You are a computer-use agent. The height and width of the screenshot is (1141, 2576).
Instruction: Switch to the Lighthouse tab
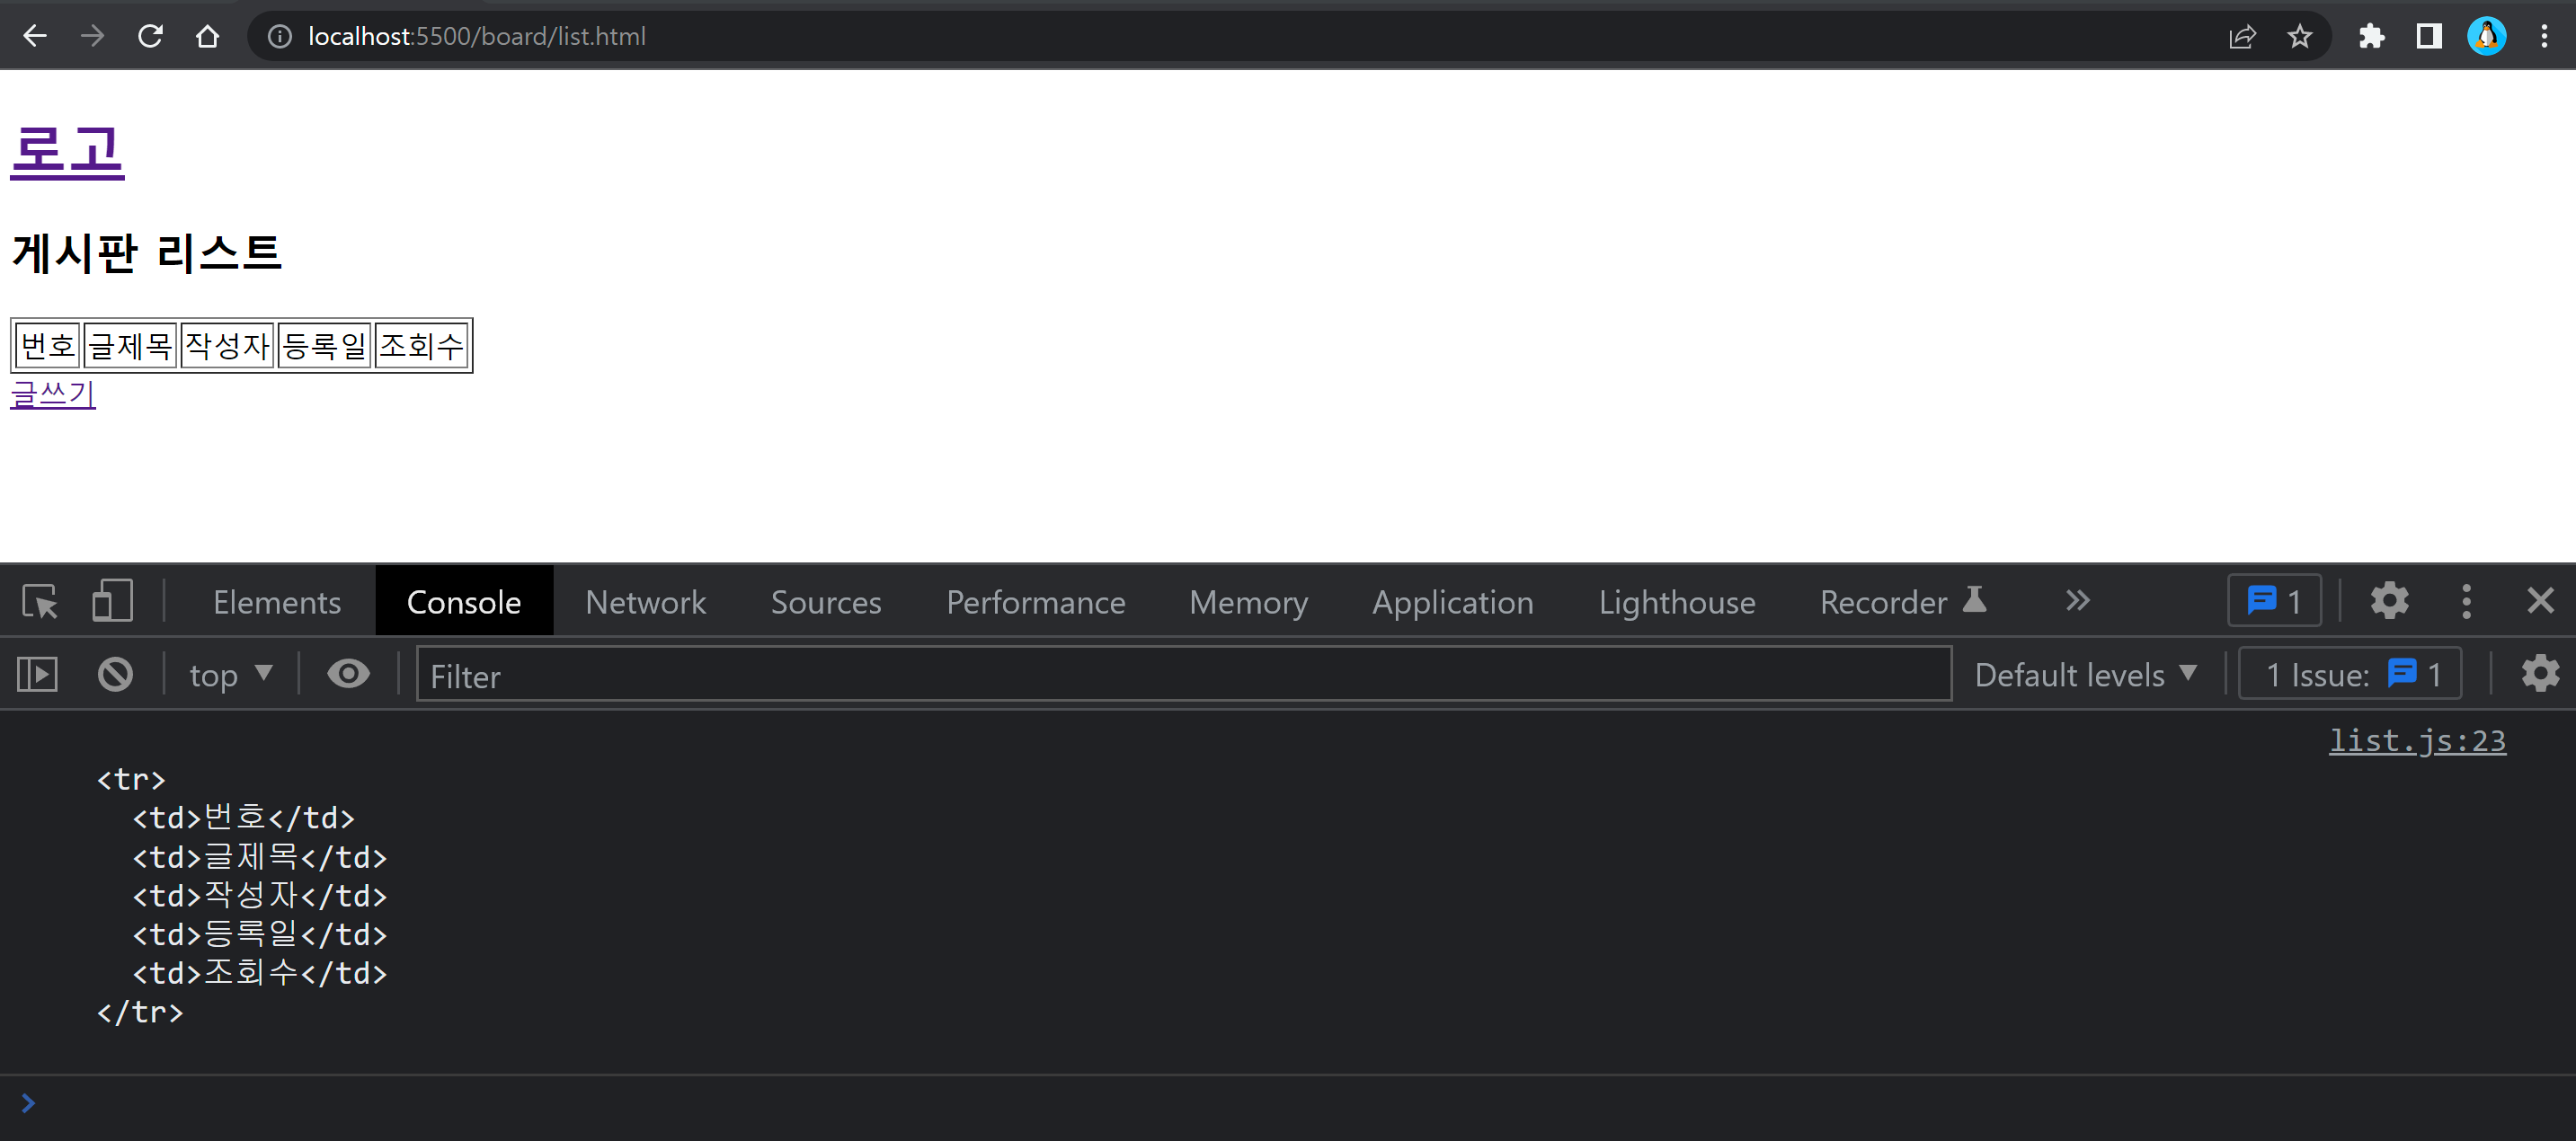coord(1677,602)
